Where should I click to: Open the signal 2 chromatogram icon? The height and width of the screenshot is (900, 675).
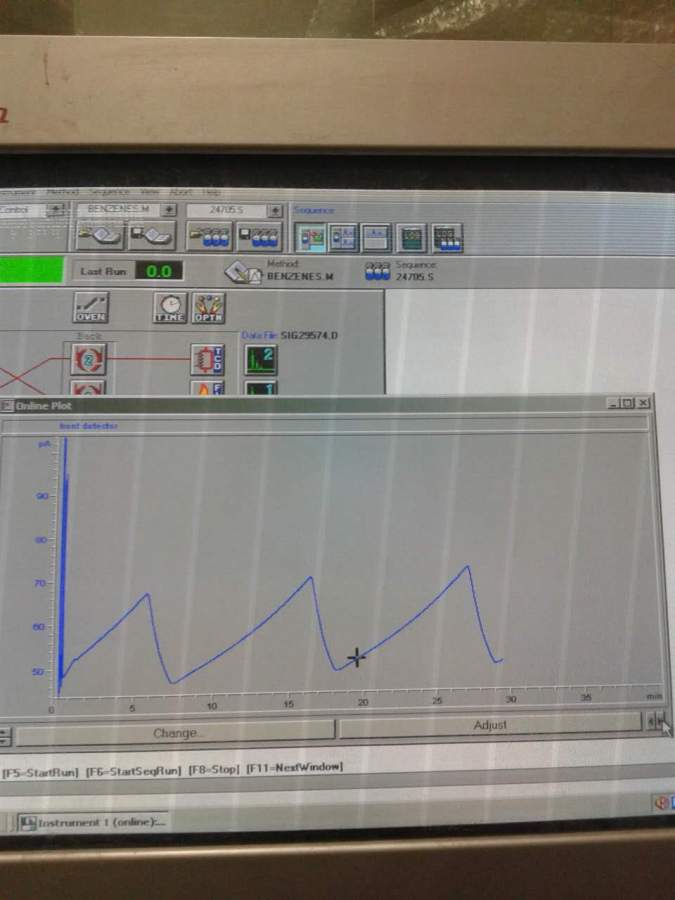pyautogui.click(x=261, y=360)
